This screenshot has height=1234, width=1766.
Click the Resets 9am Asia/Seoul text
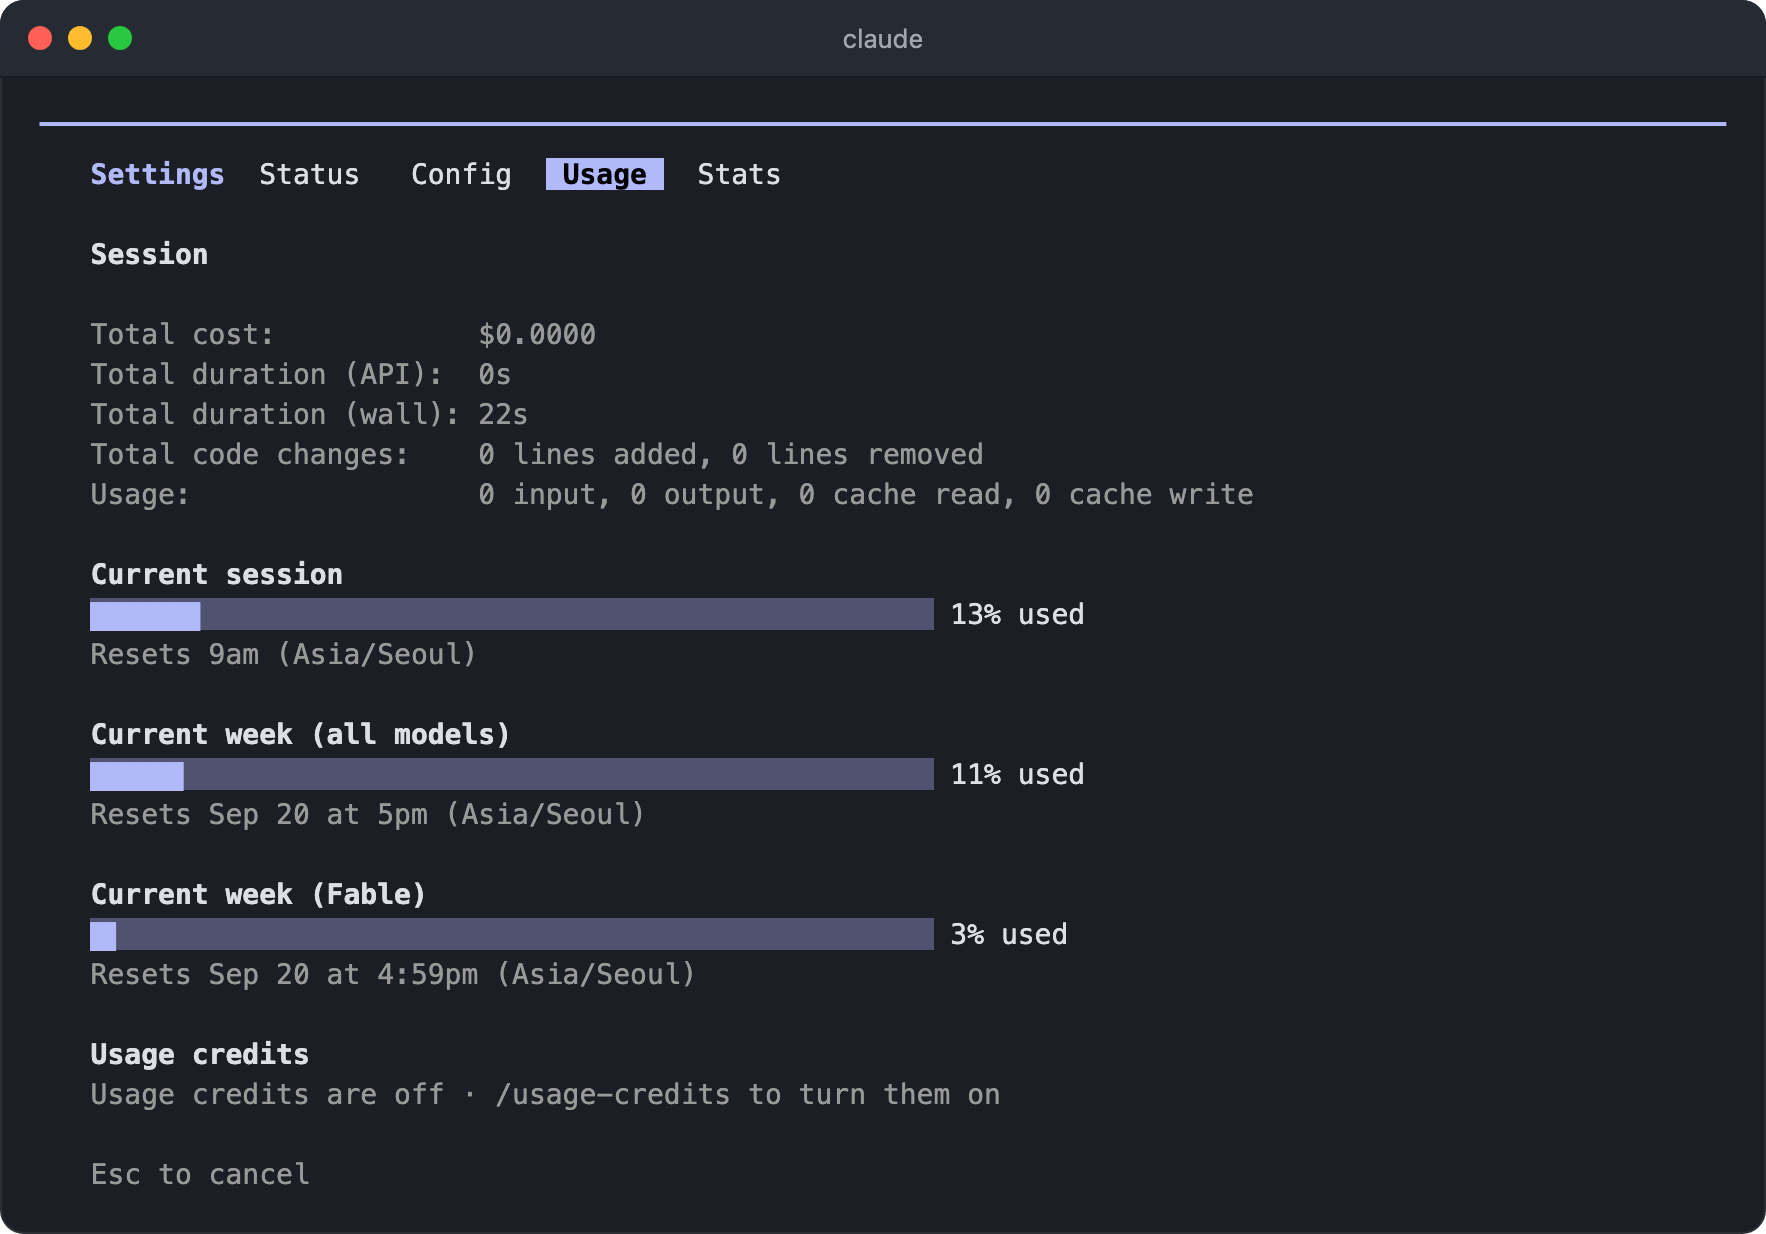point(283,654)
